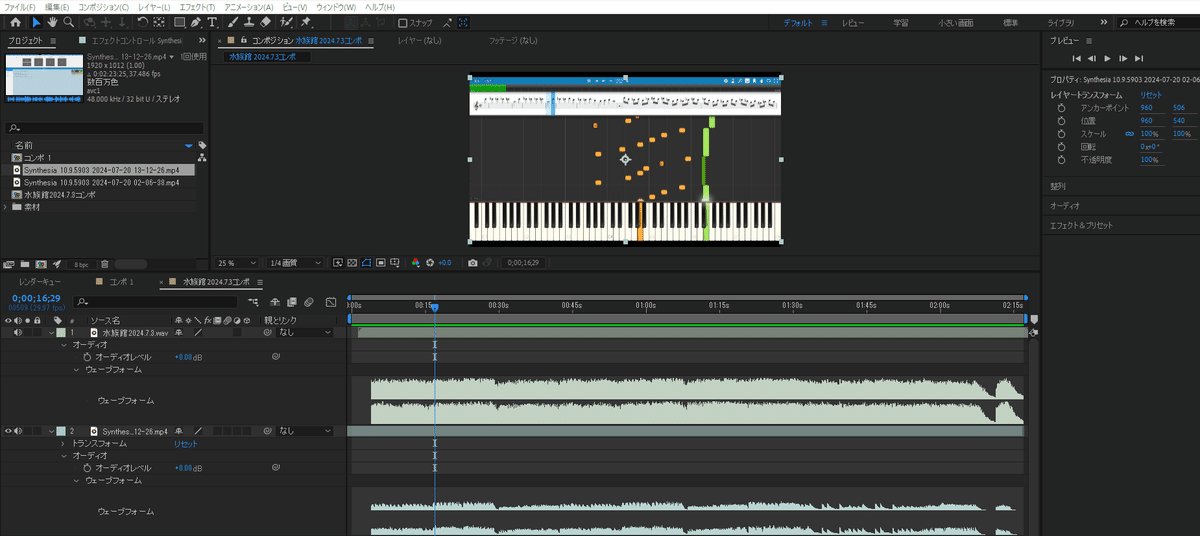The width and height of the screenshot is (1200, 536).
Task: Click リセット for layer 2 transform in the timeline
Action: pos(186,443)
